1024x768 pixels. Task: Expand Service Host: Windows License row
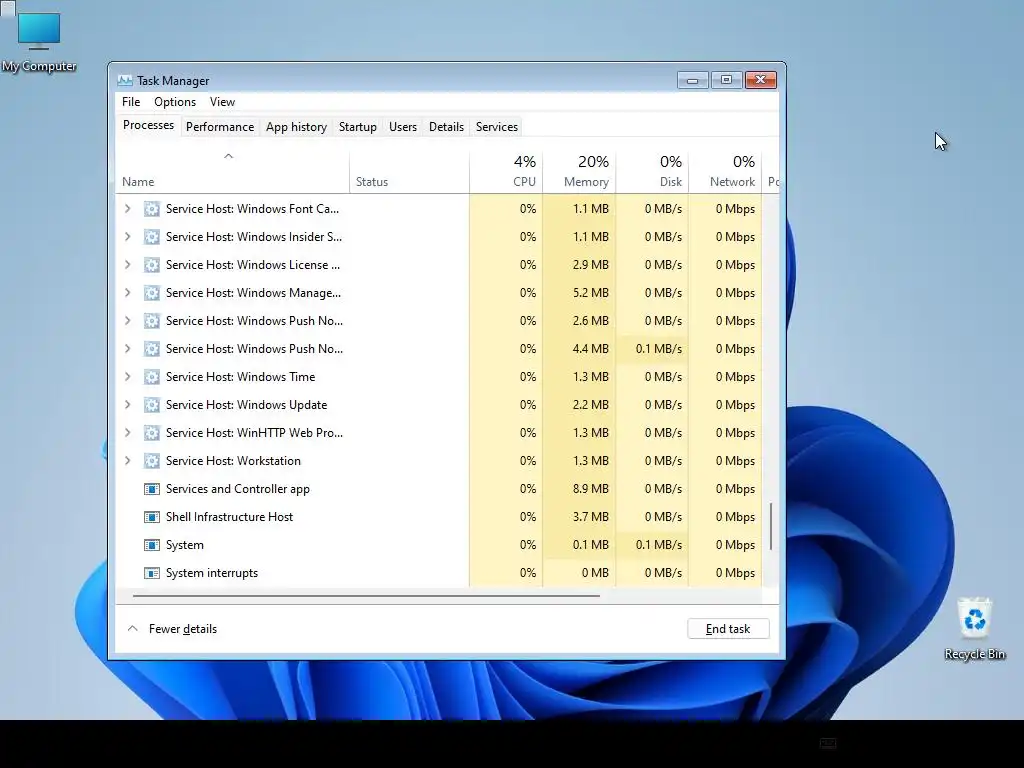coord(128,265)
